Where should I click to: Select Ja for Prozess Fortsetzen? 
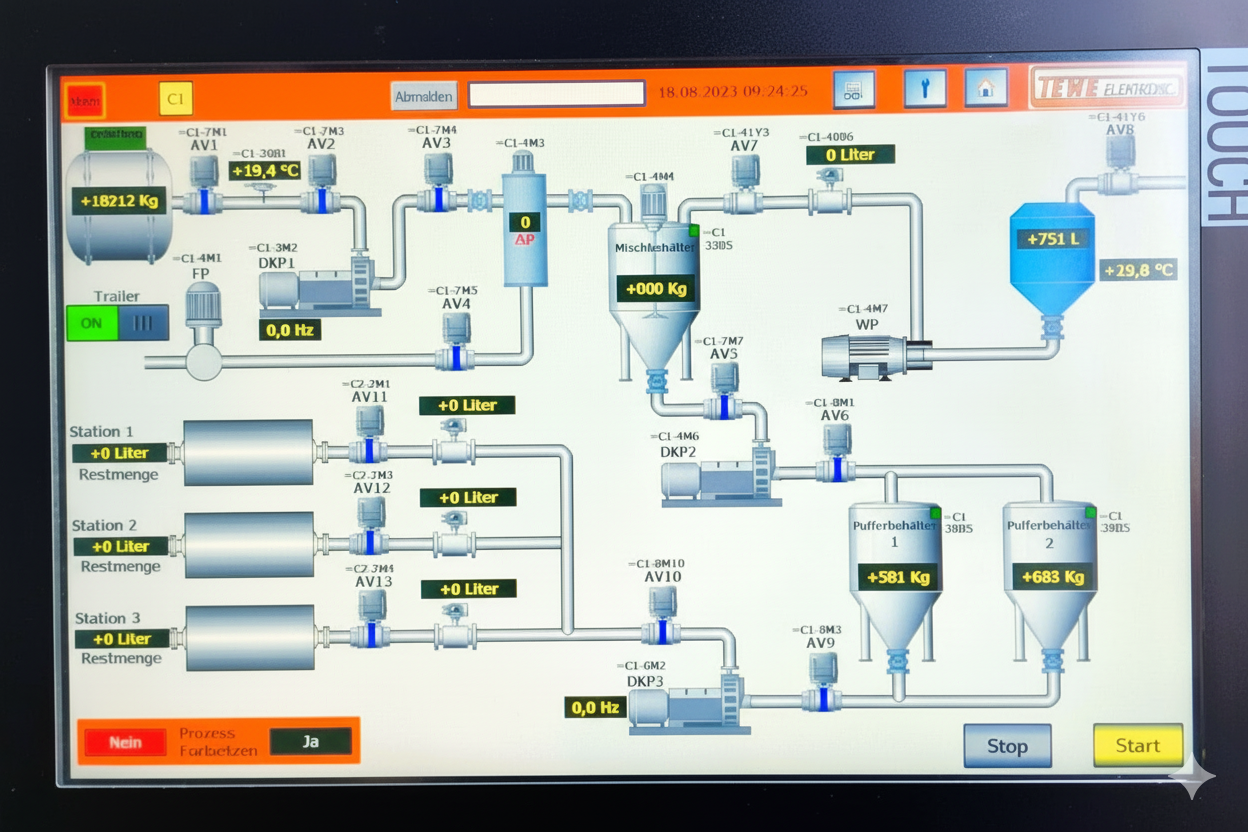tap(311, 741)
